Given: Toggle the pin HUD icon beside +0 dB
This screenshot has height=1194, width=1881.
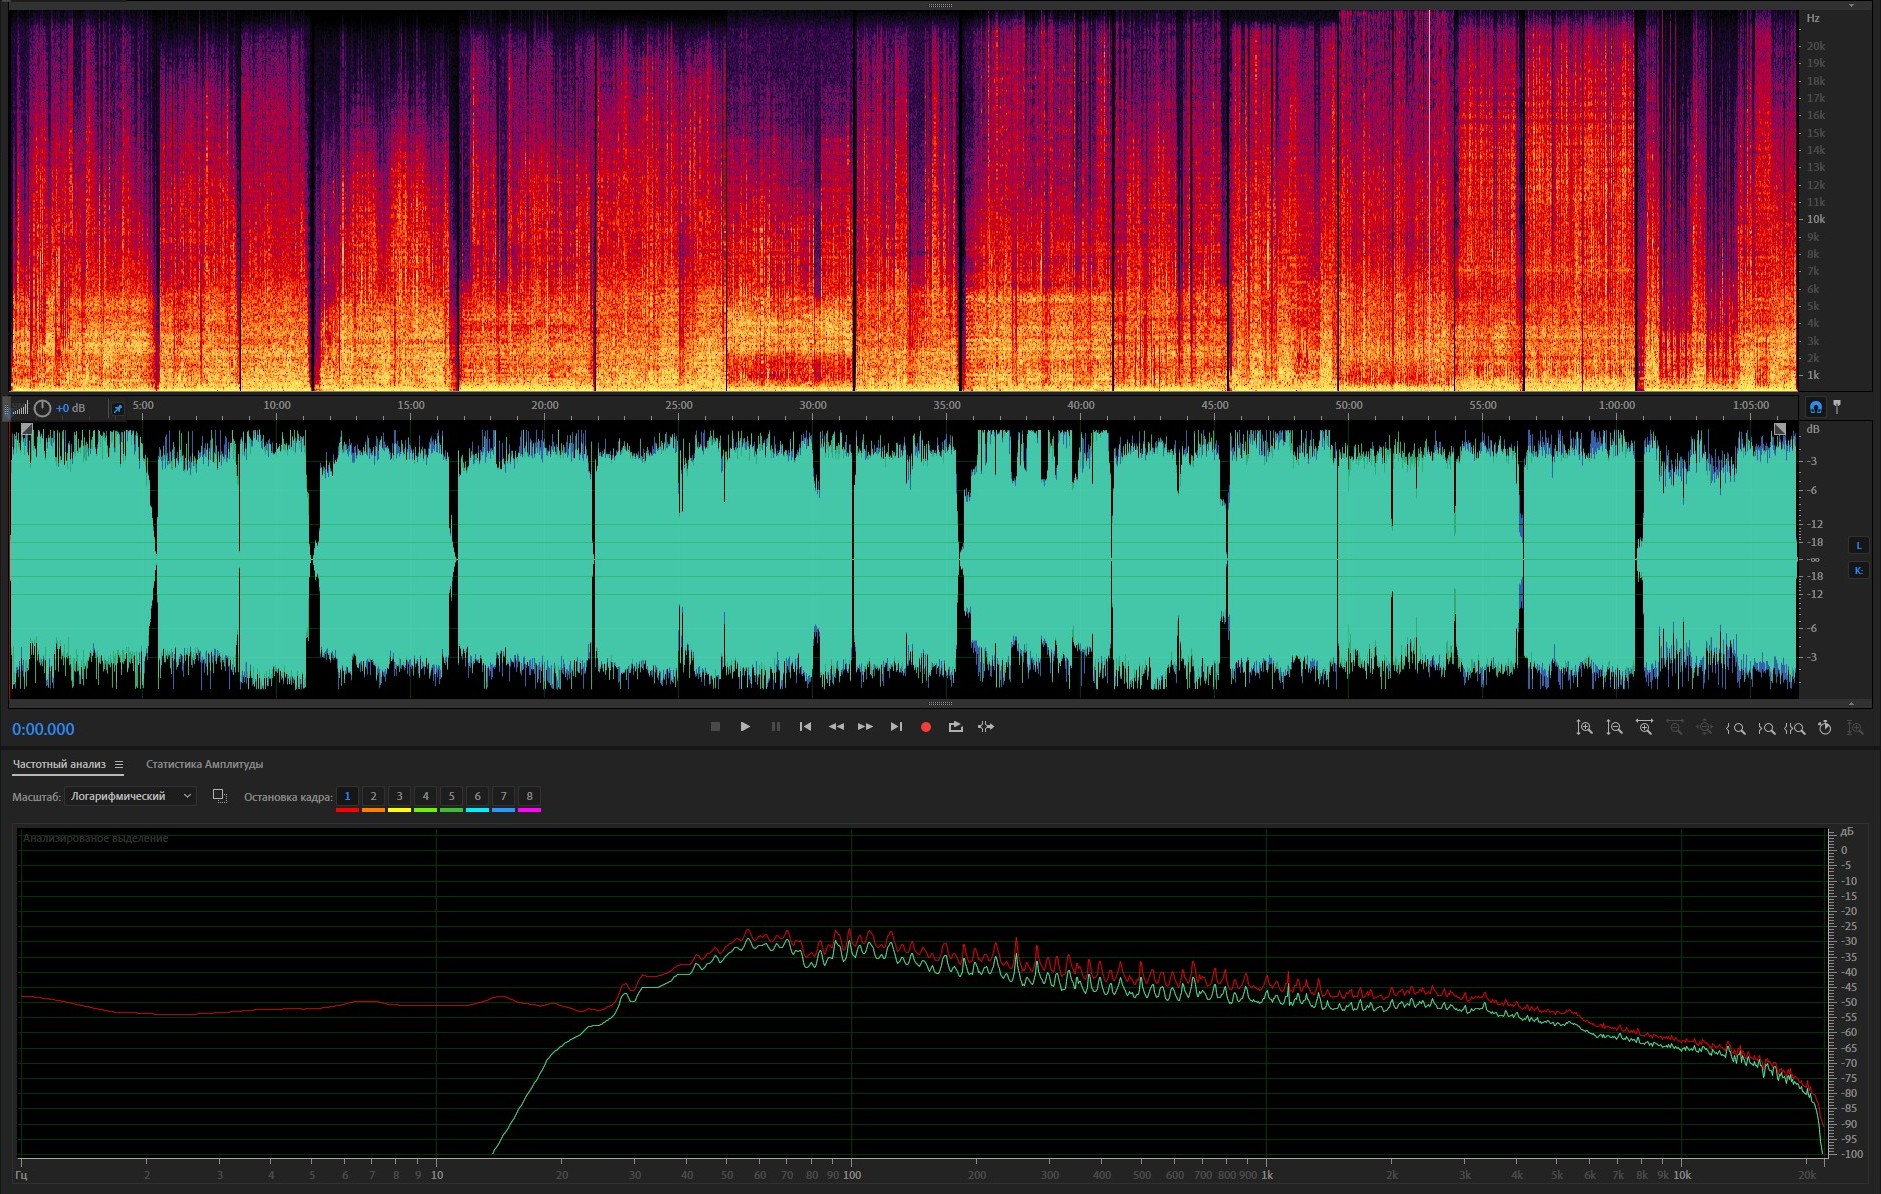Looking at the screenshot, I should pos(117,408).
